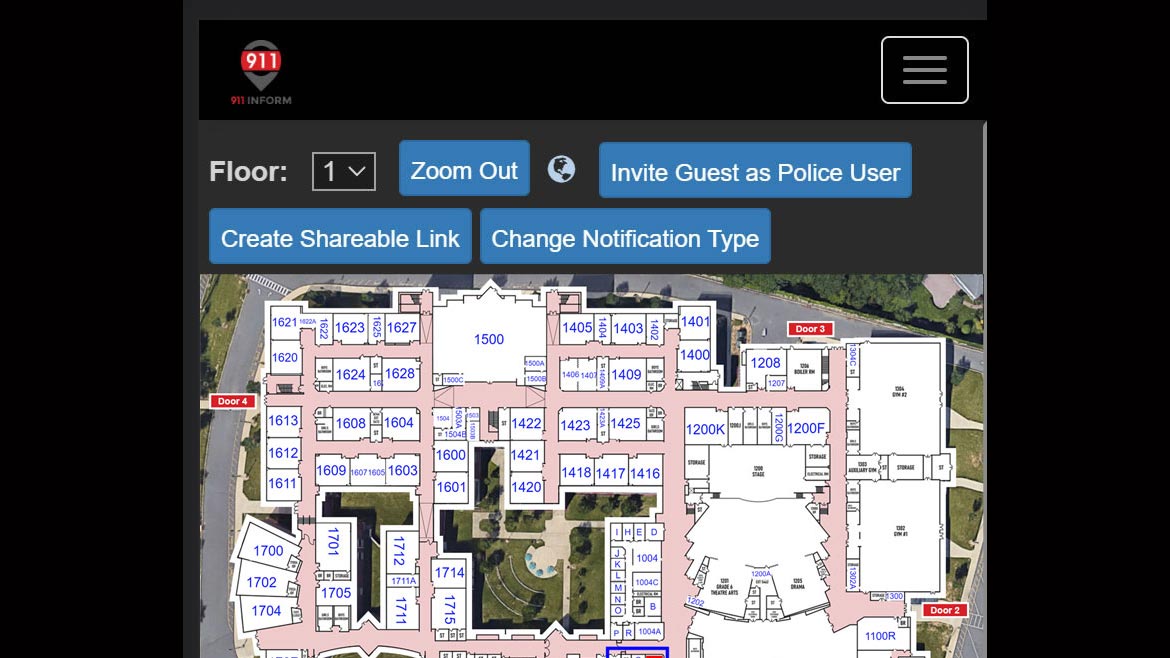Select room 1200K on the map
The height and width of the screenshot is (658, 1170).
(705, 429)
